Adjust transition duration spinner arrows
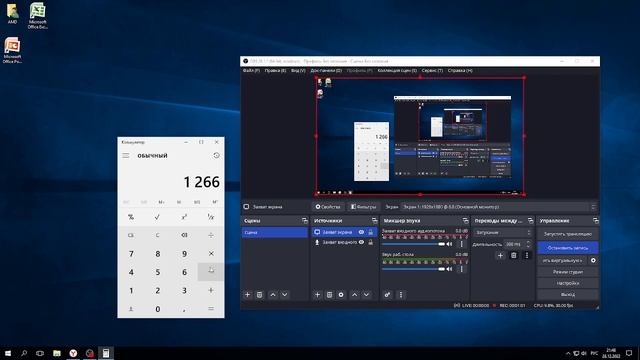Screen dimensions: 640x360 [528, 244]
